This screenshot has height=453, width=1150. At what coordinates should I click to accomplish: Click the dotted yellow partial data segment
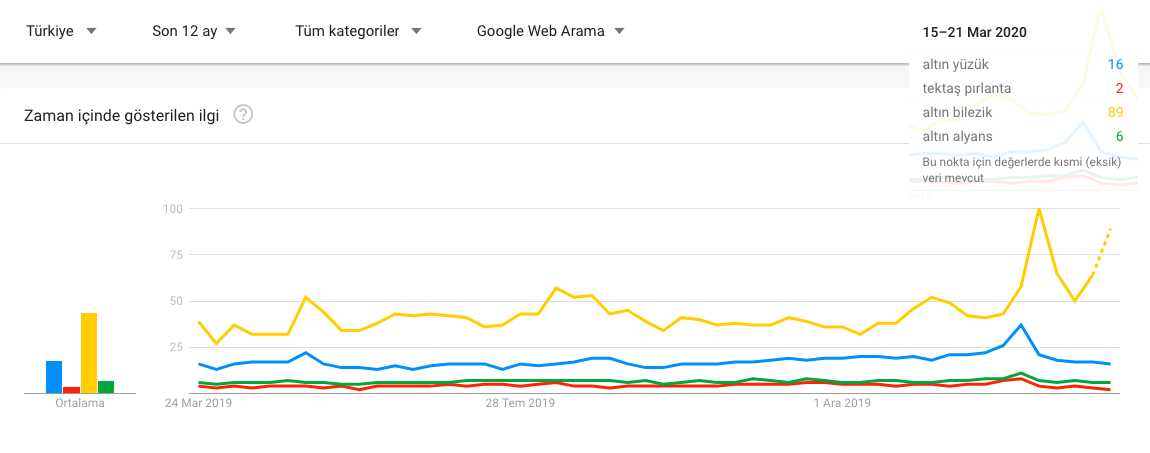click(1102, 251)
